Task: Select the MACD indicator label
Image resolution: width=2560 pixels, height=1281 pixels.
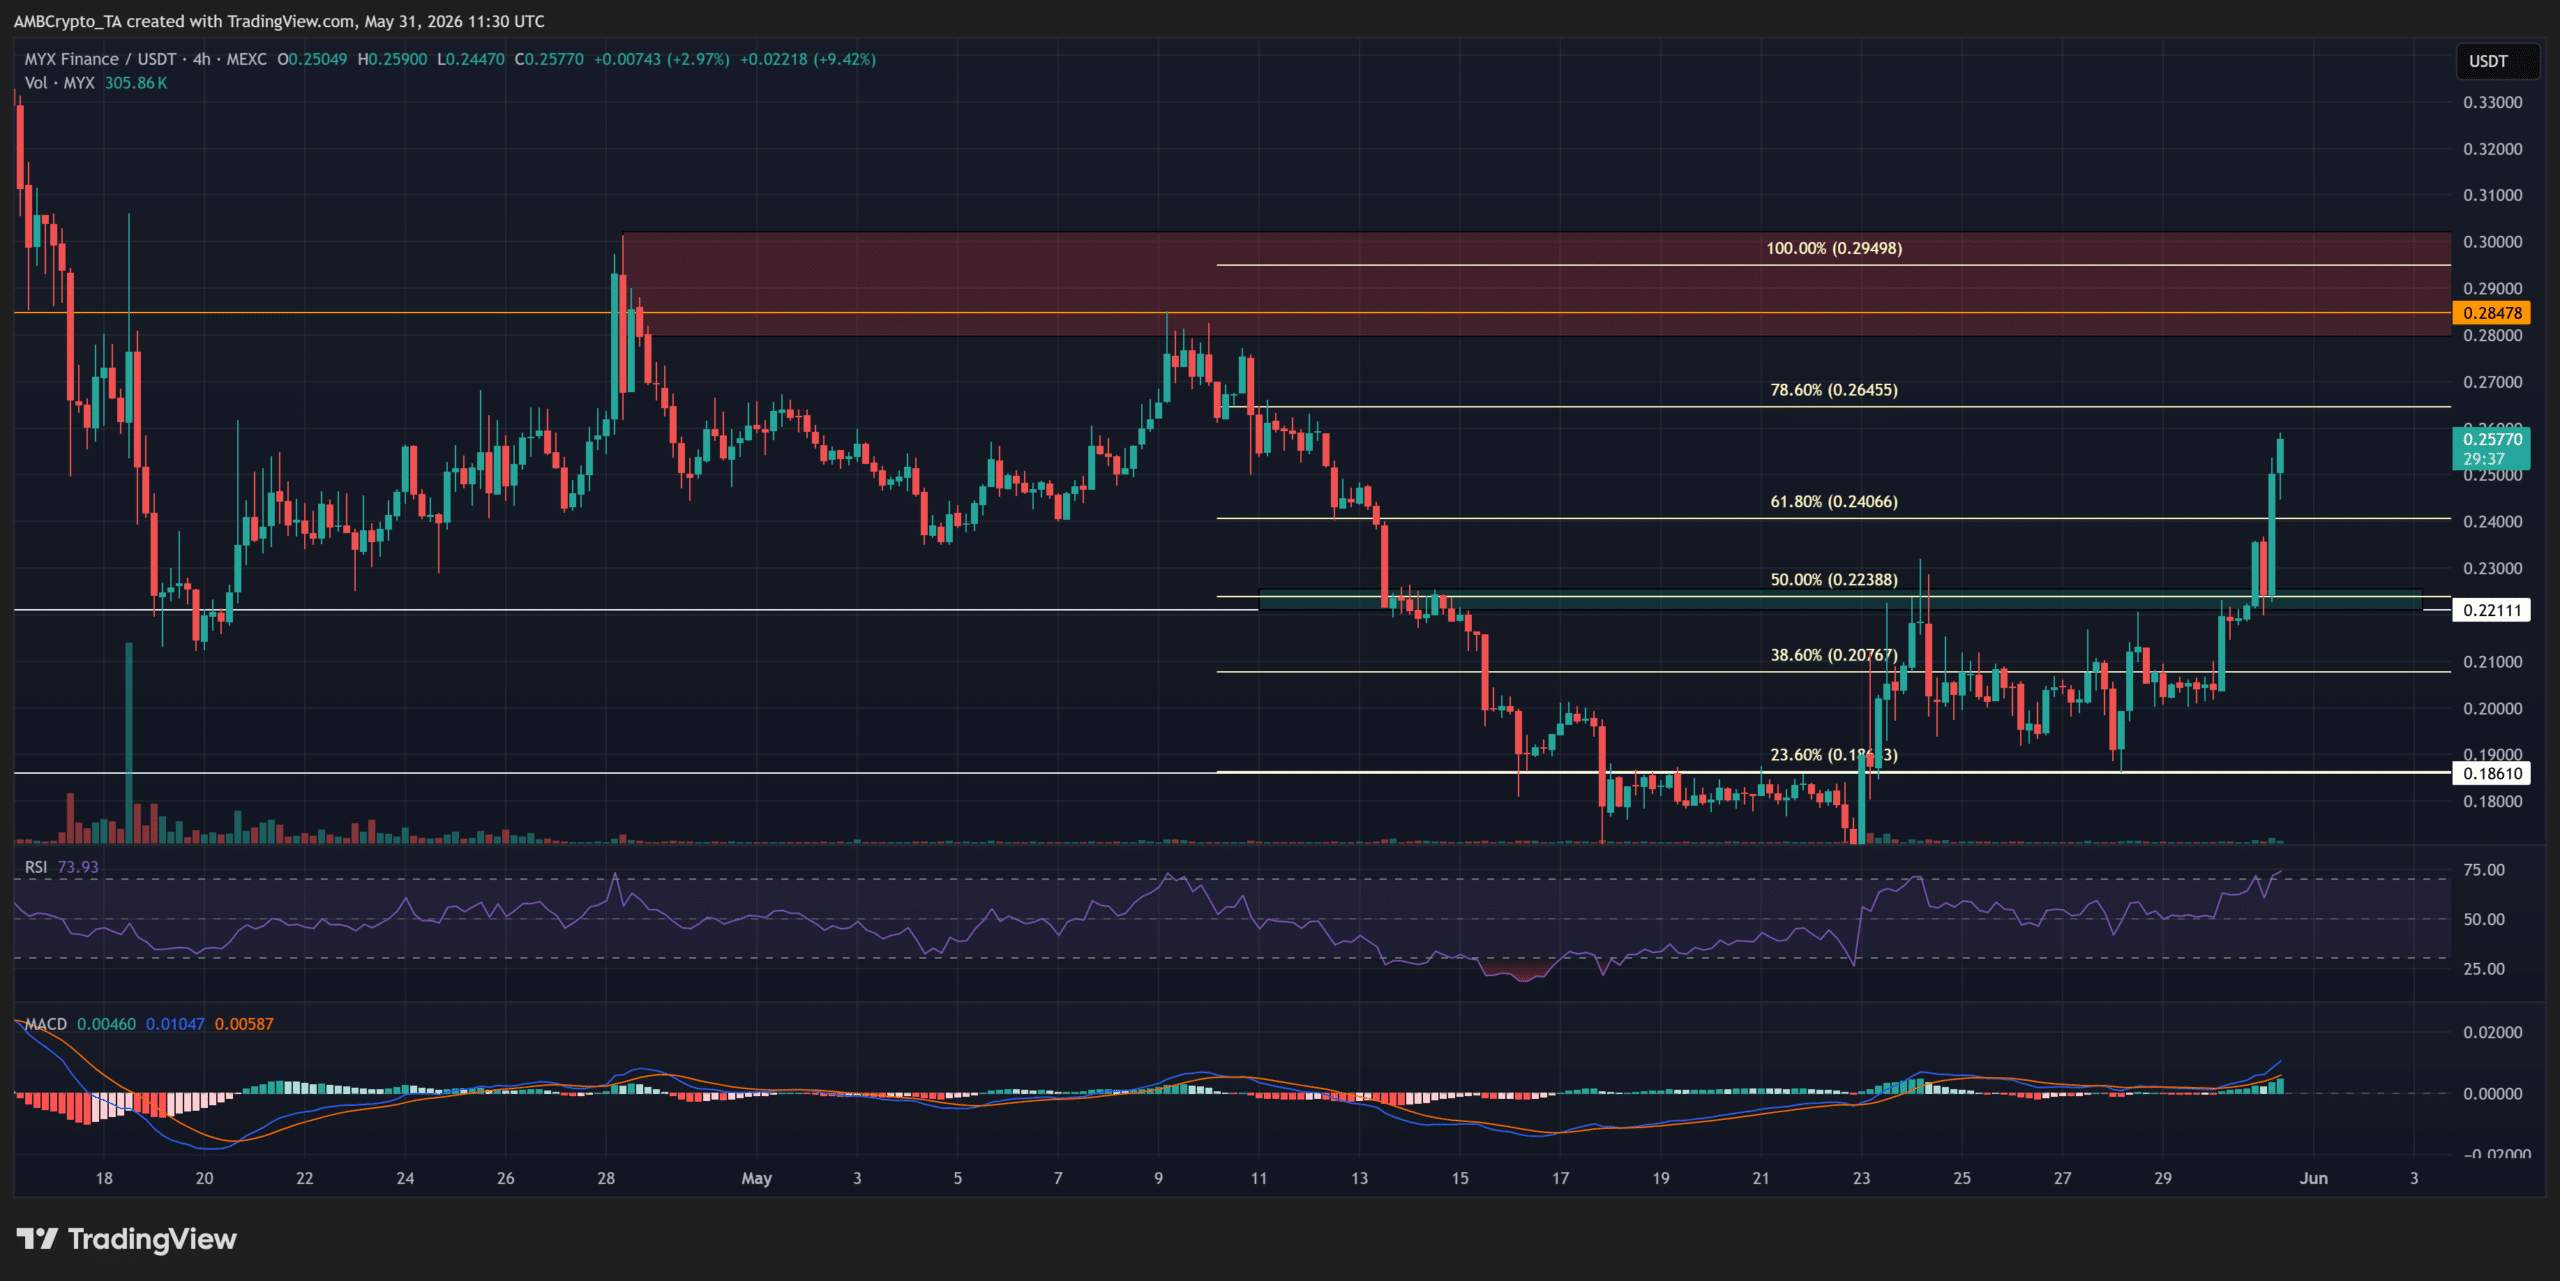Action: (46, 1024)
